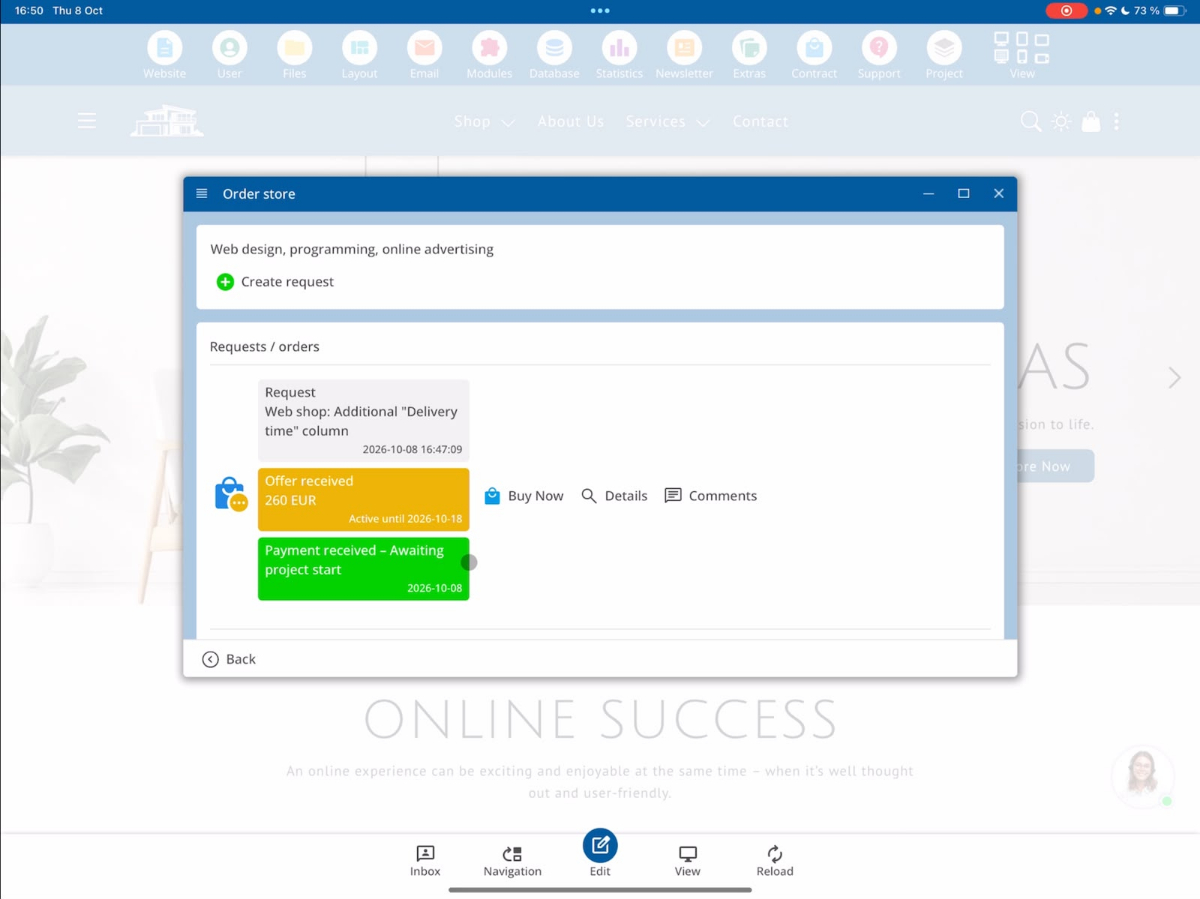Viewport: 1200px width, 899px height.
Task: Open the website hamburger menu
Action: pos(87,121)
